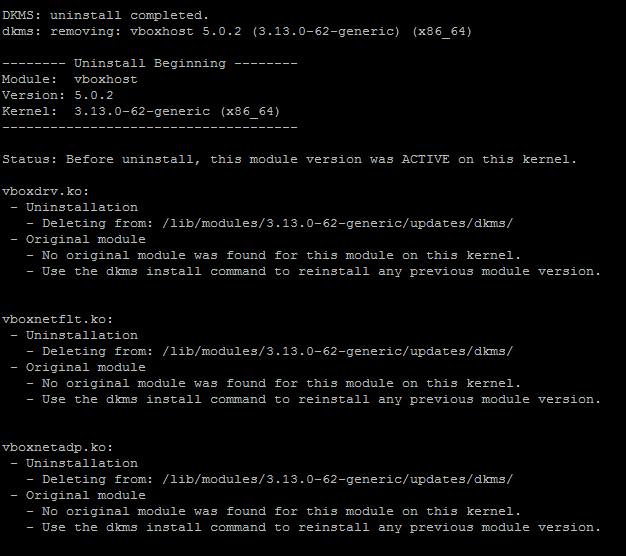626x556 pixels.
Task: Click the dashed separator line below Kernel
Action: click(149, 127)
